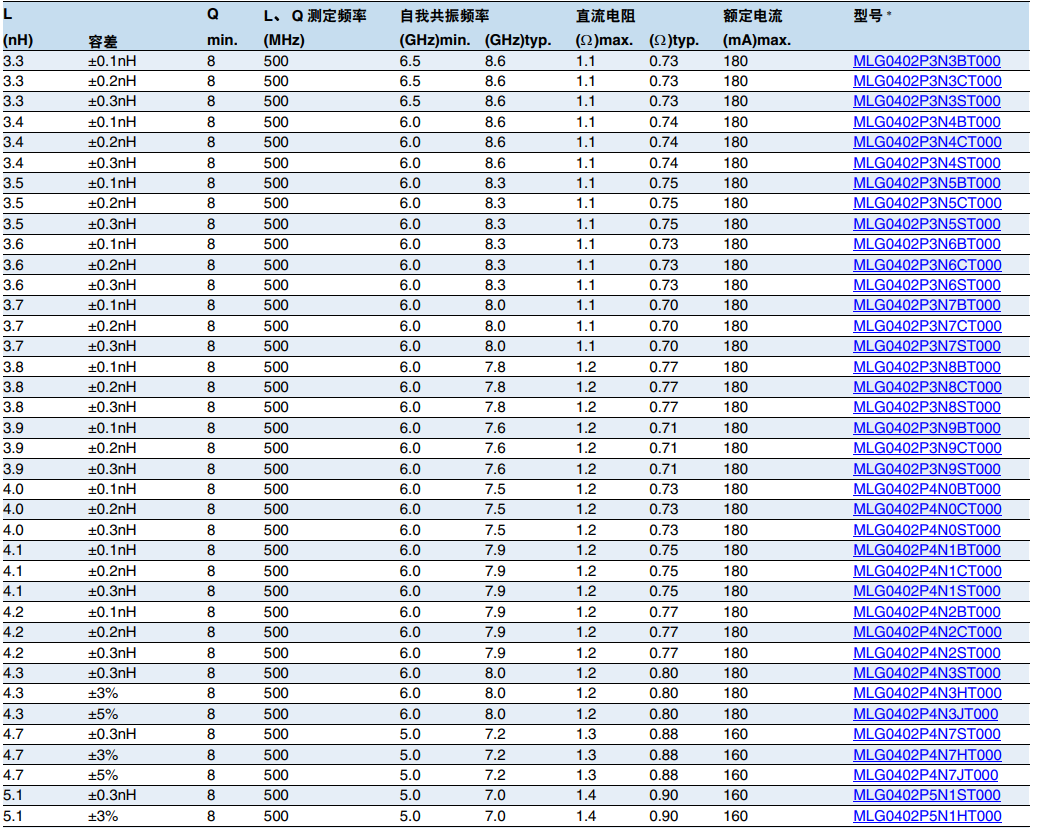The height and width of the screenshot is (828, 1037).
Task: Click part number MLG0402P3N6ST000
Action: [927, 285]
